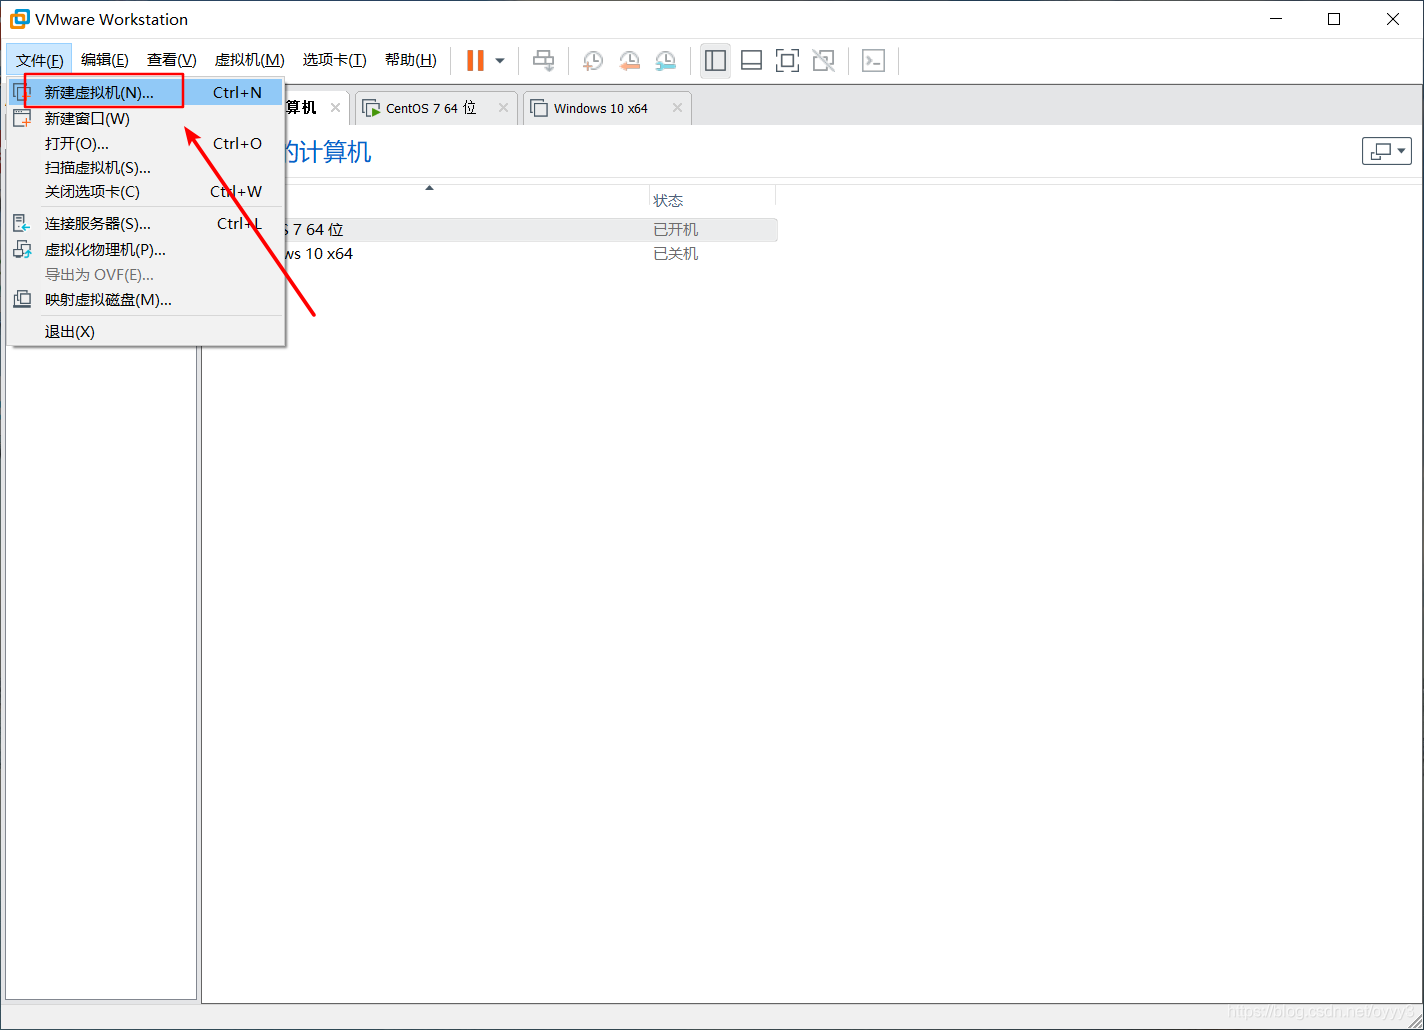Screen dimensions: 1424x1030
Task: Toggle the library sidebar view icon
Action: (x=715, y=61)
